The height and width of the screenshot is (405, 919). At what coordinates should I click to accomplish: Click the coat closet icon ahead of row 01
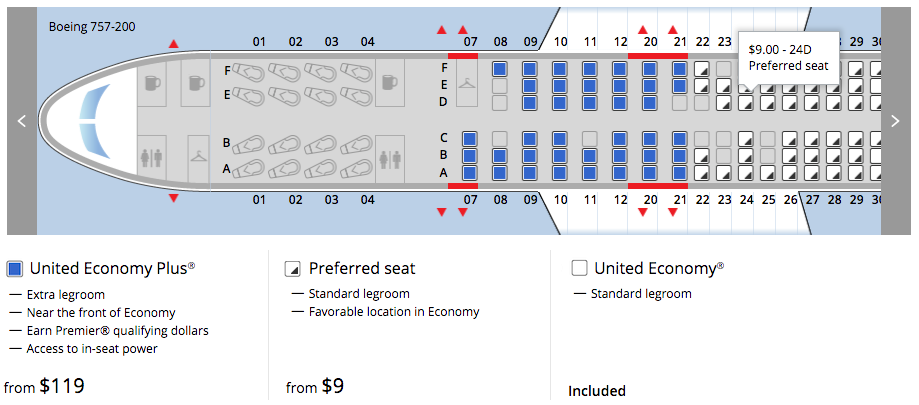[x=198, y=157]
